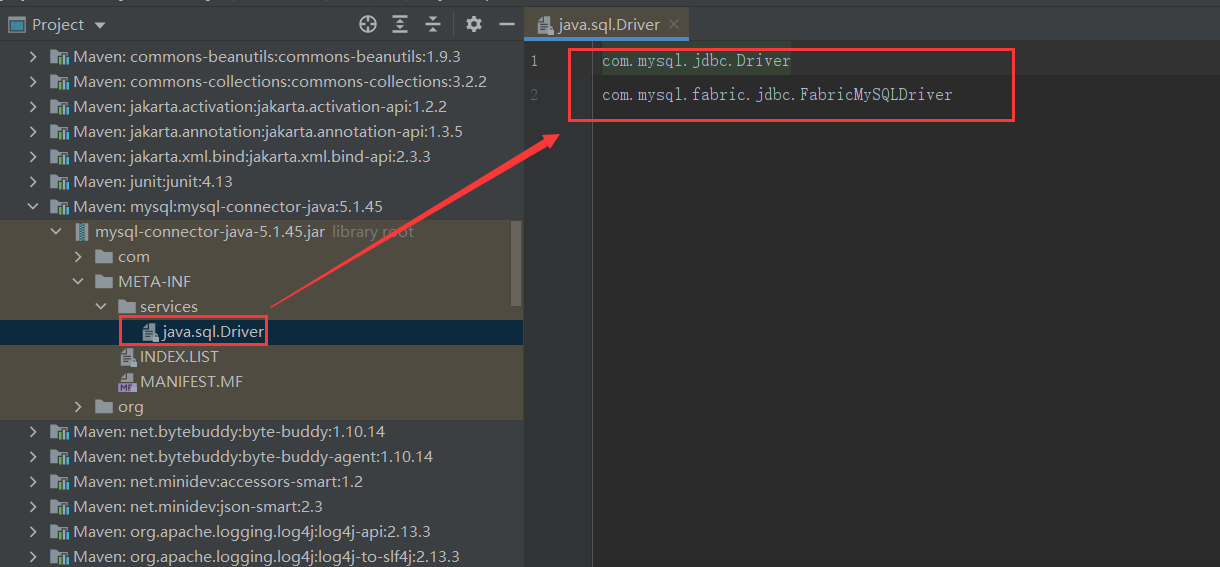Open the Project view dropdown
Image resolution: width=1220 pixels, height=567 pixels.
99,24
